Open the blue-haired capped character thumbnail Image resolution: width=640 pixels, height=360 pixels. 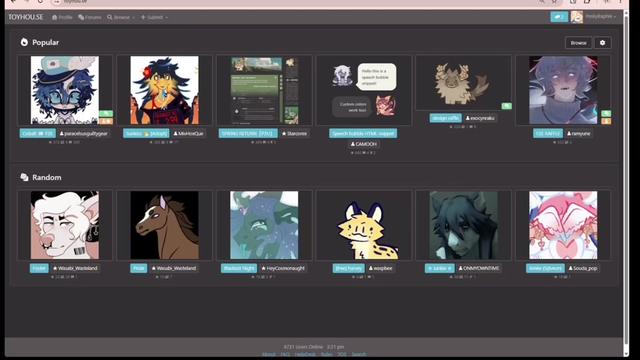65,90
